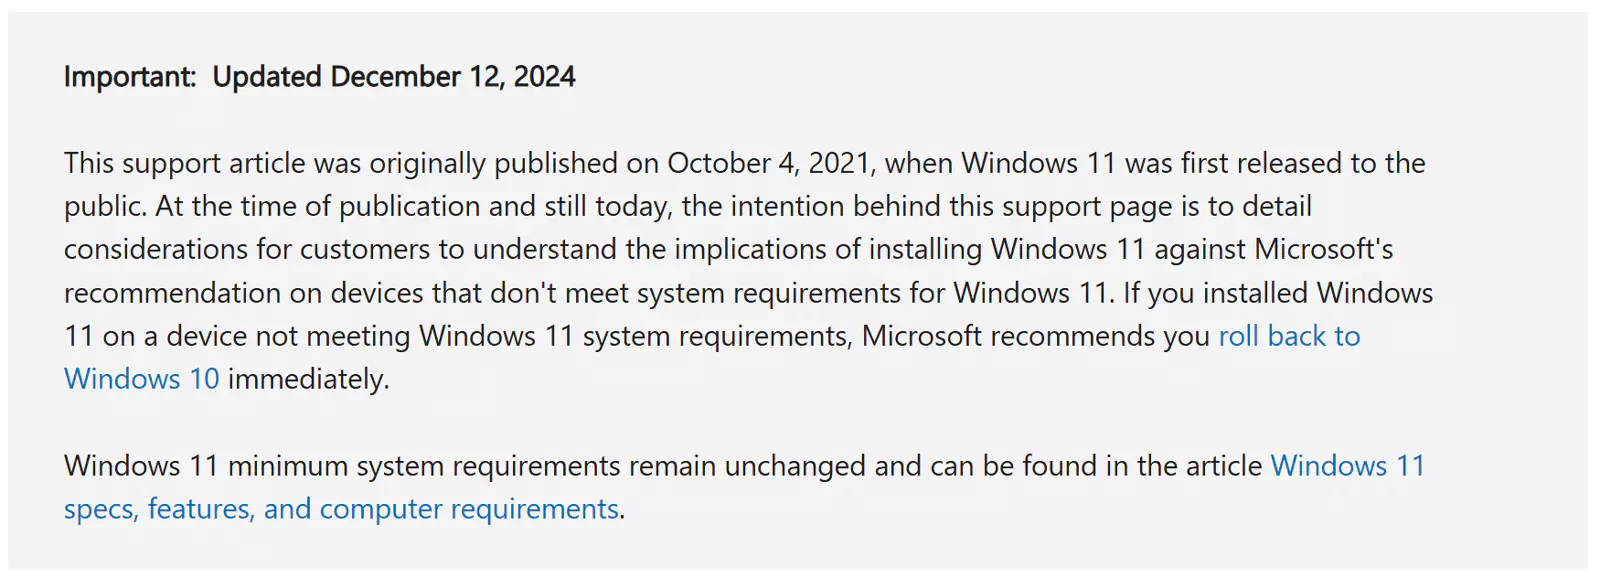Open Windows 11 specs, features, and computer requirements link
Viewport: 1600px width, 578px height.
[340, 510]
